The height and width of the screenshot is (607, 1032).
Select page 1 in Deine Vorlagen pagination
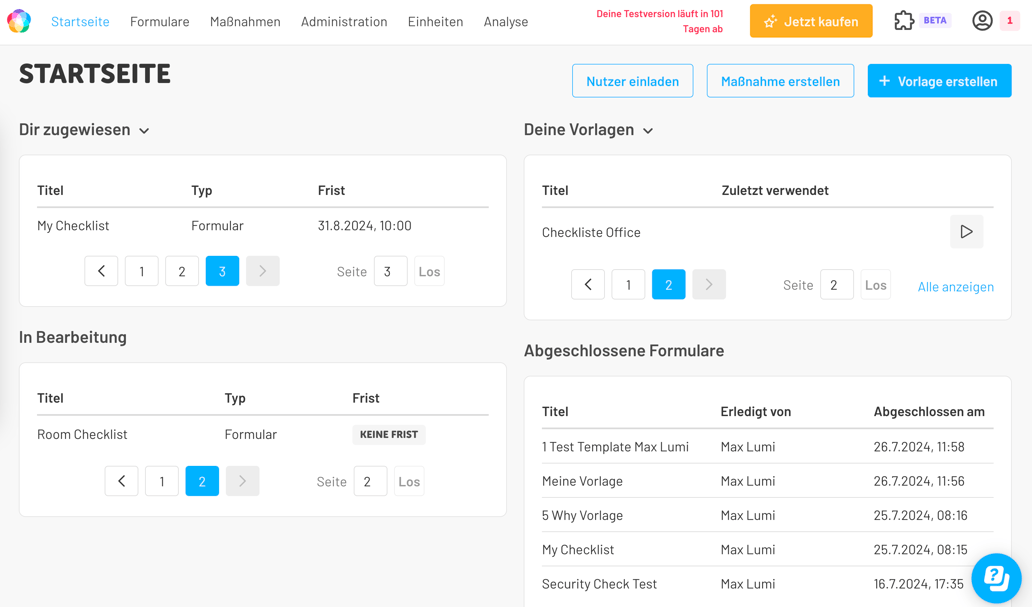coord(628,284)
